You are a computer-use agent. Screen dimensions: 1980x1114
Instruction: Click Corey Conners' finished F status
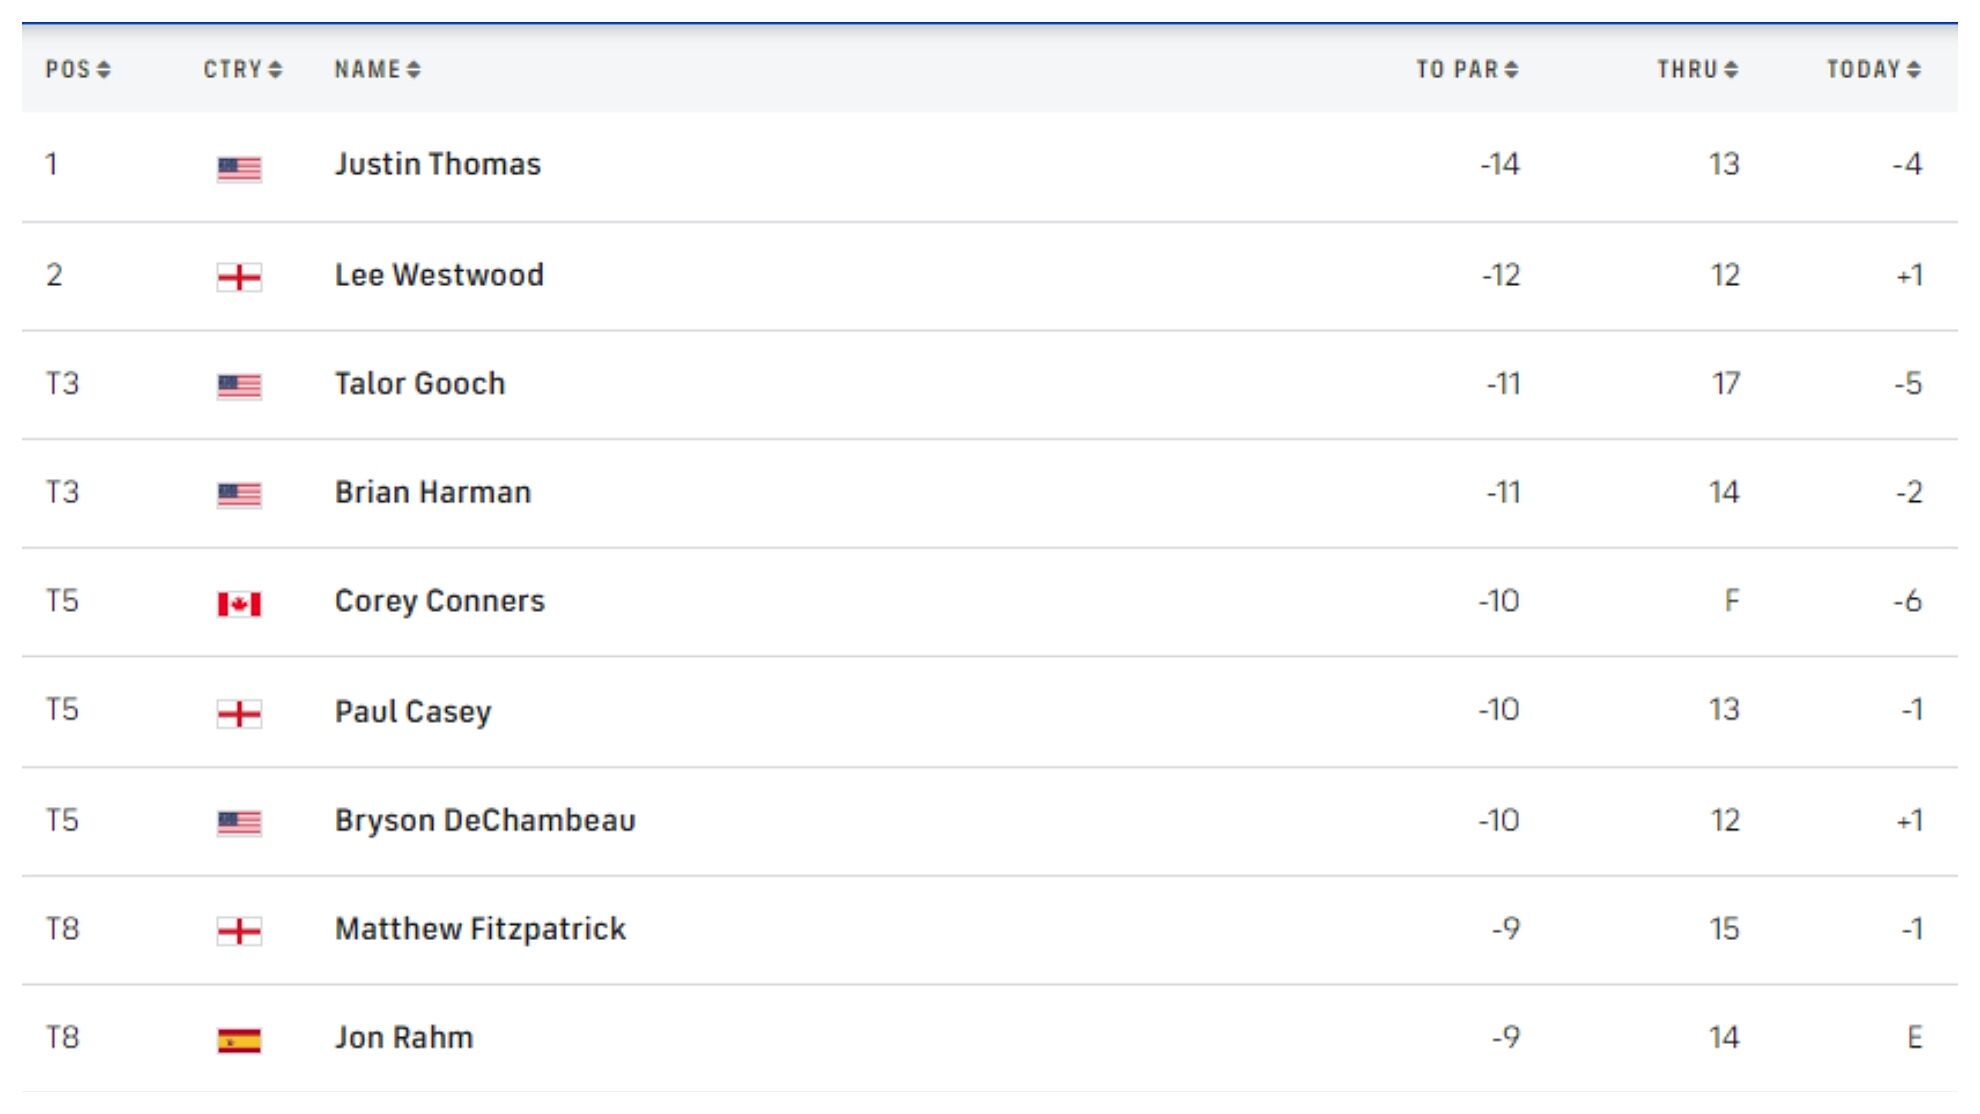(x=1731, y=601)
